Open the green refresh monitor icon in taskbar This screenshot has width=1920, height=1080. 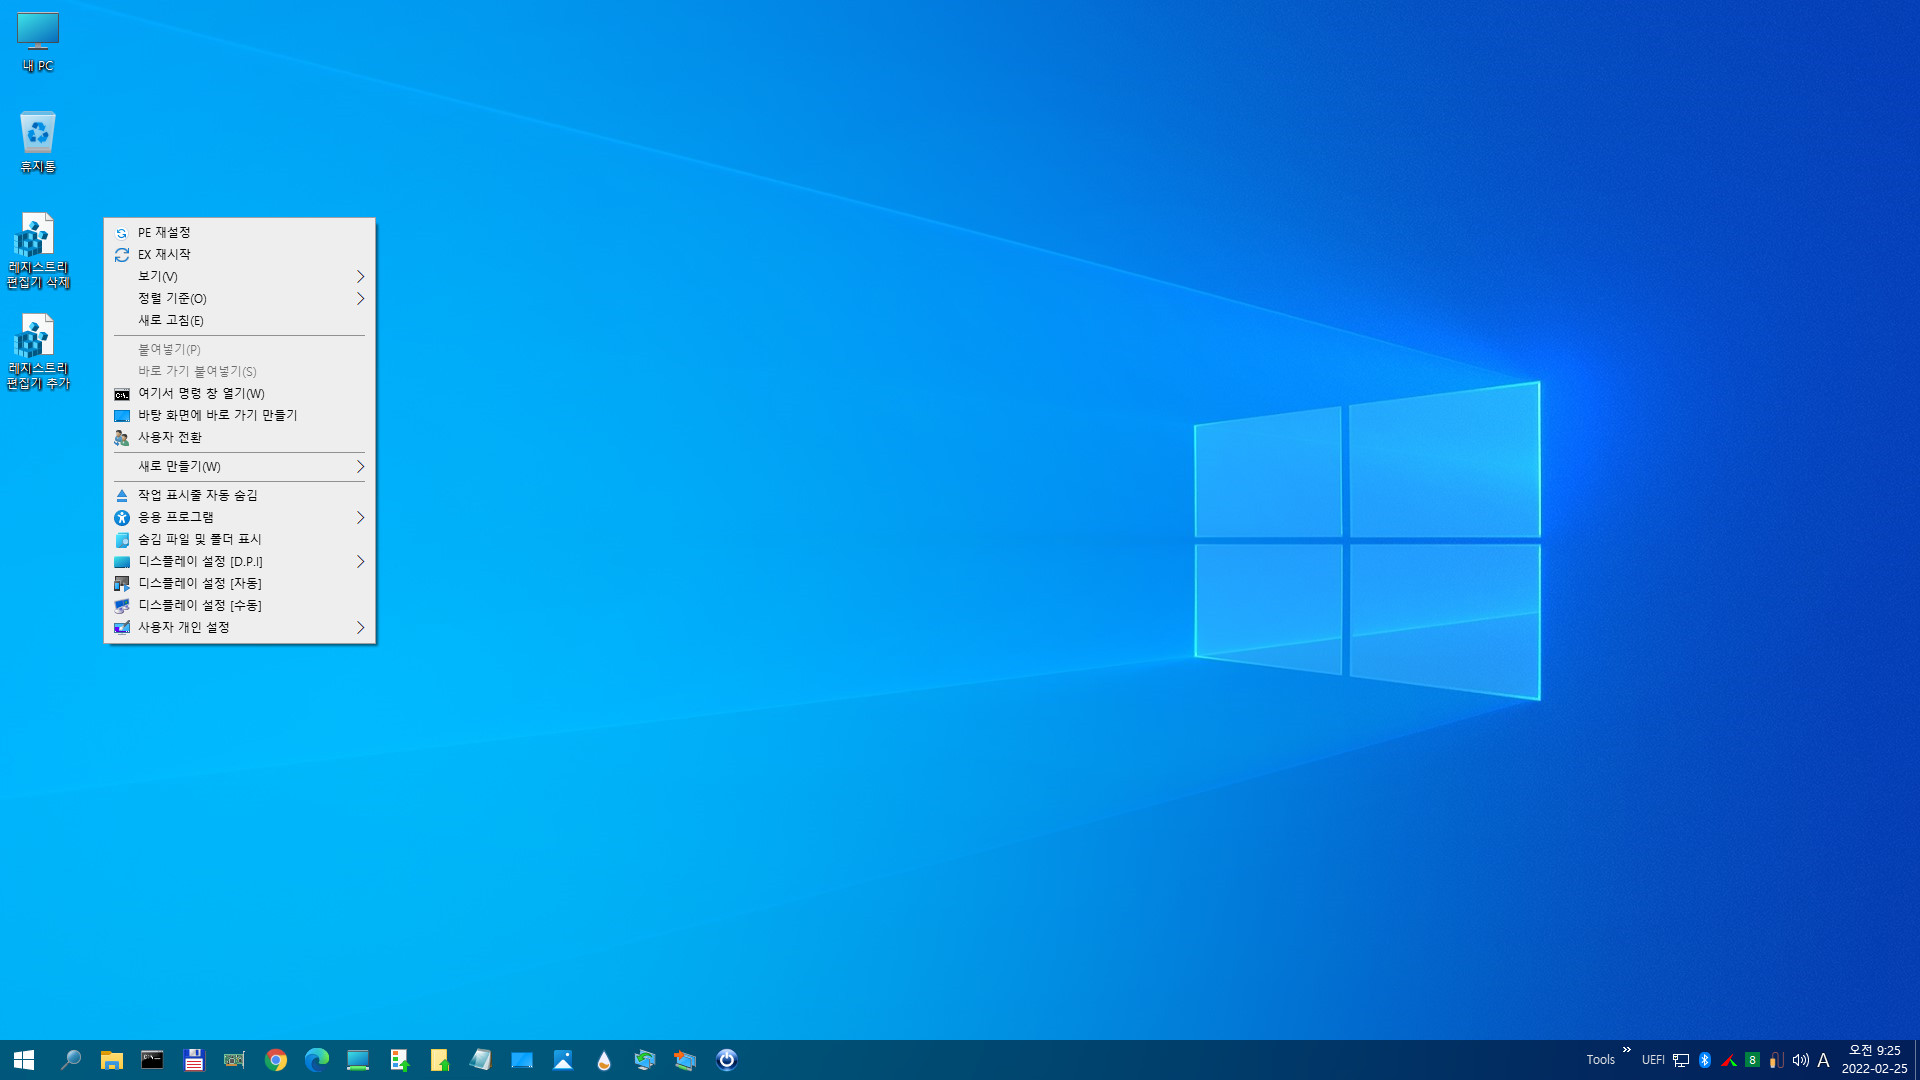tap(645, 1060)
